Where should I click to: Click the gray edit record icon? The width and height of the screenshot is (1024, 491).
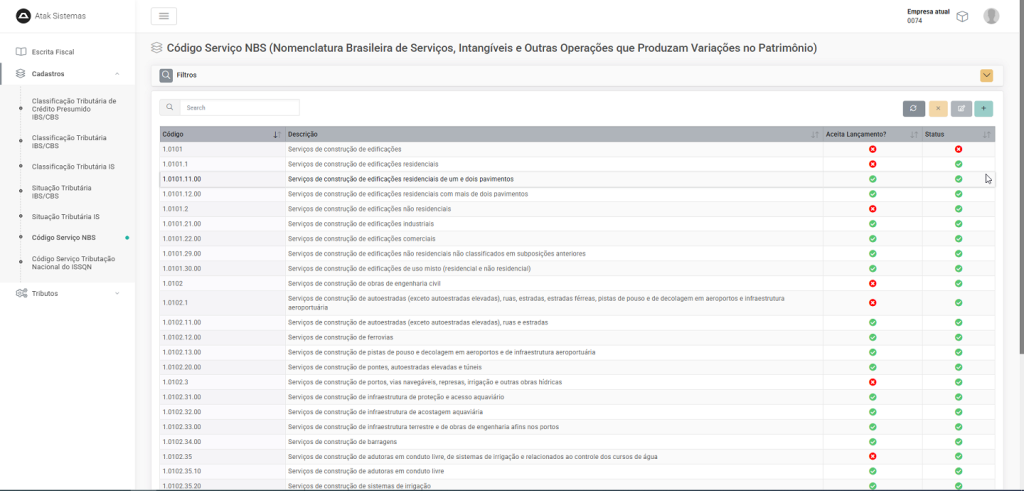[961, 108]
